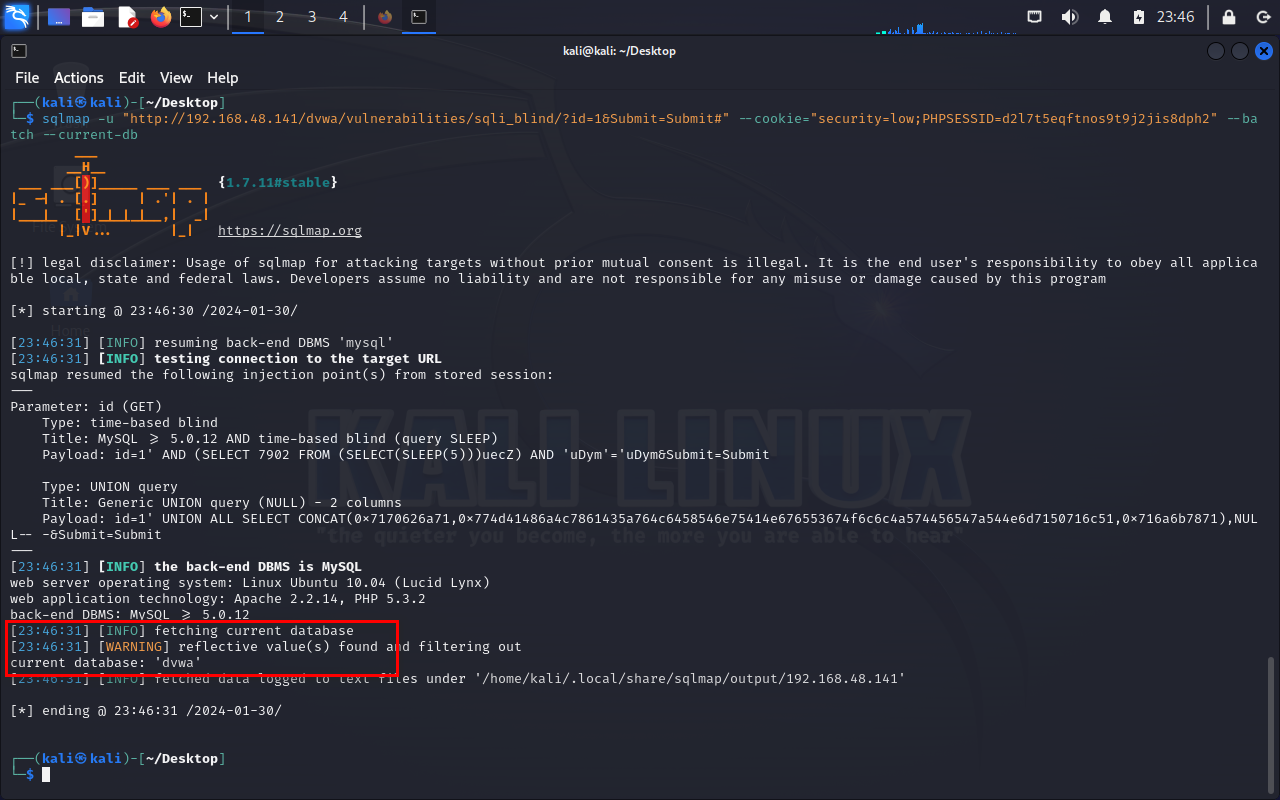Launch Firefox from the panel launcher
The width and height of the screenshot is (1280, 800).
(x=161, y=17)
